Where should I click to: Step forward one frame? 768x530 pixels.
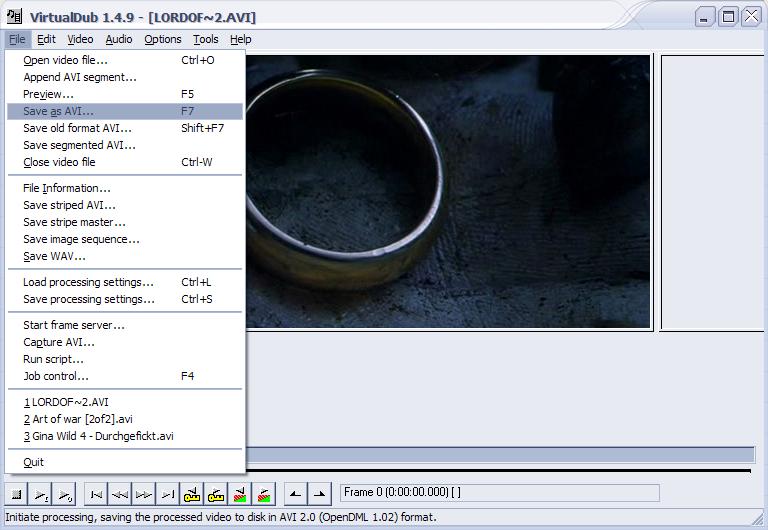pos(144,495)
